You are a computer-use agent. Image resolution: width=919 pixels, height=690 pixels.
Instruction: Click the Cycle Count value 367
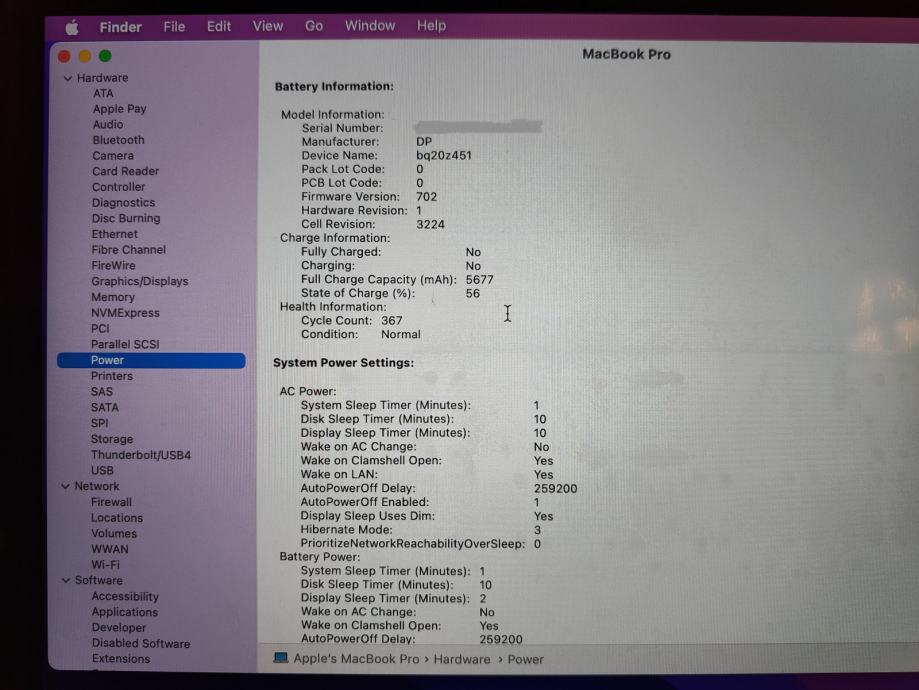click(x=392, y=321)
